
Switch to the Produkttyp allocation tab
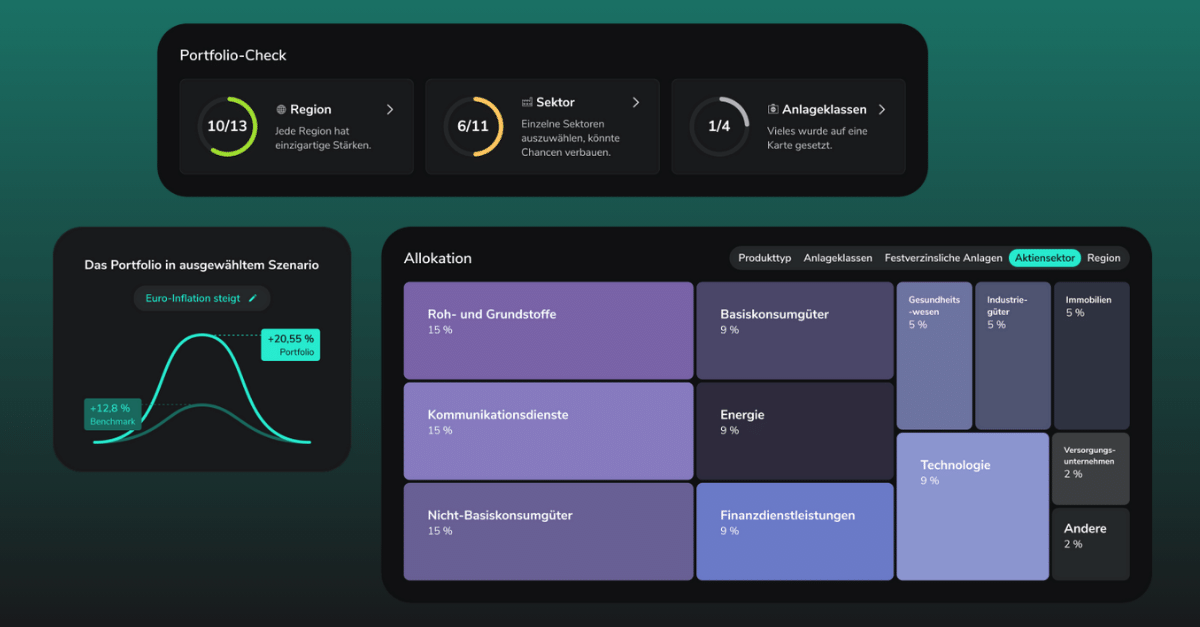pyautogui.click(x=764, y=258)
